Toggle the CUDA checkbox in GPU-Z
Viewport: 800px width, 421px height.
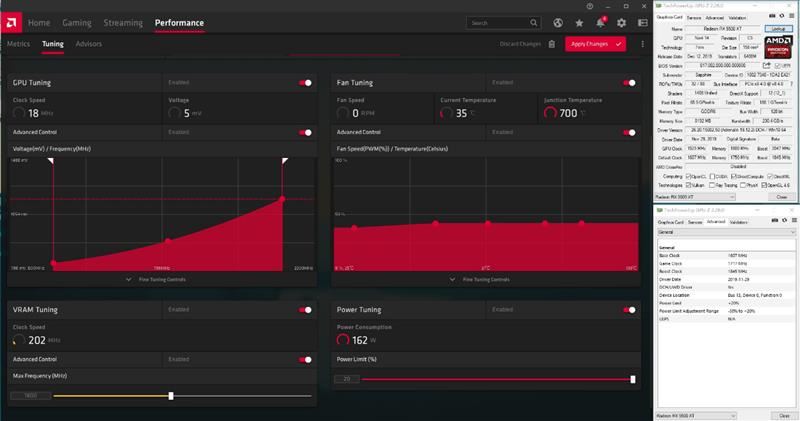[712, 177]
